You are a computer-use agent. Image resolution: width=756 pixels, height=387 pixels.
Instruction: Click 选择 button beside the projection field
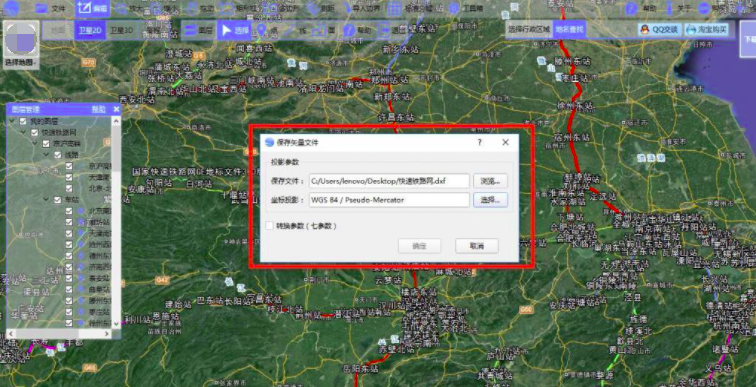(x=490, y=200)
